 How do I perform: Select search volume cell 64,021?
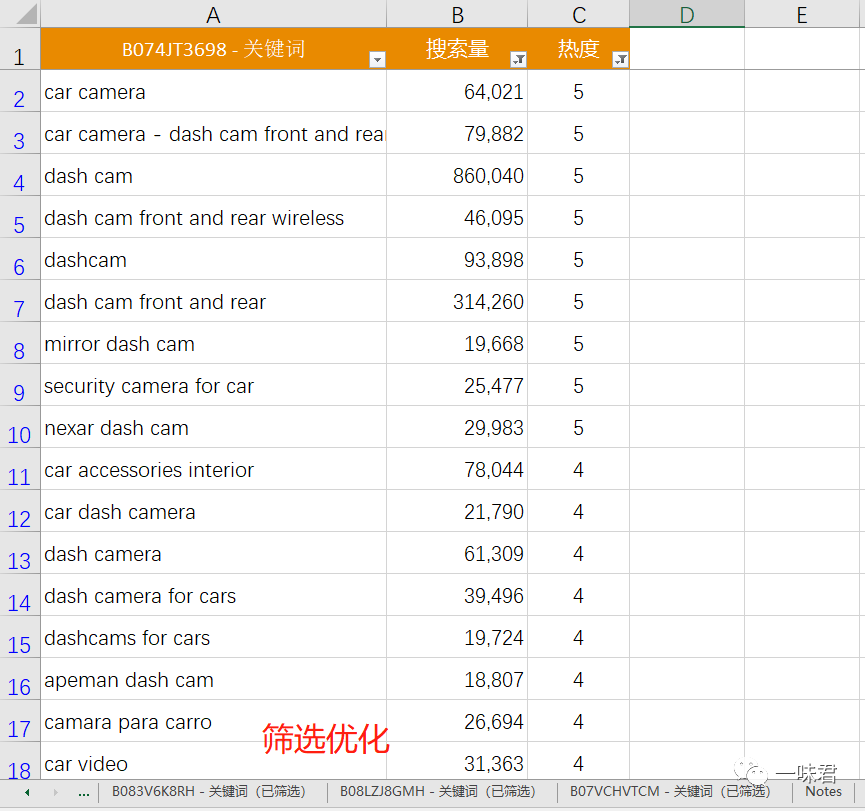click(457, 91)
